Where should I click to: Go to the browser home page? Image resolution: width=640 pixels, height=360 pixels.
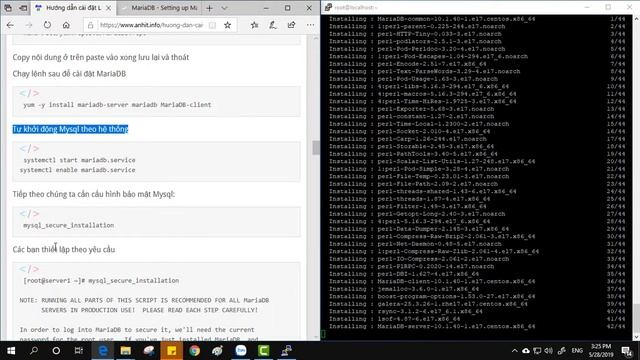pos(66,25)
